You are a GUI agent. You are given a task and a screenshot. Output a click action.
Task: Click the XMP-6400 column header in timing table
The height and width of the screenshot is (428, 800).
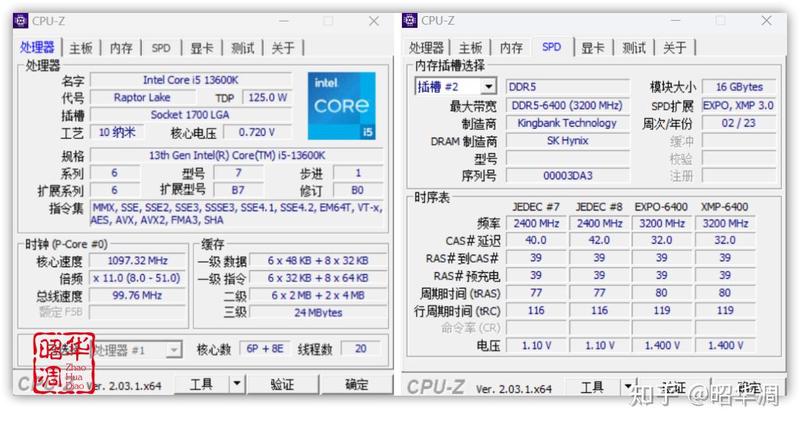[x=724, y=207]
